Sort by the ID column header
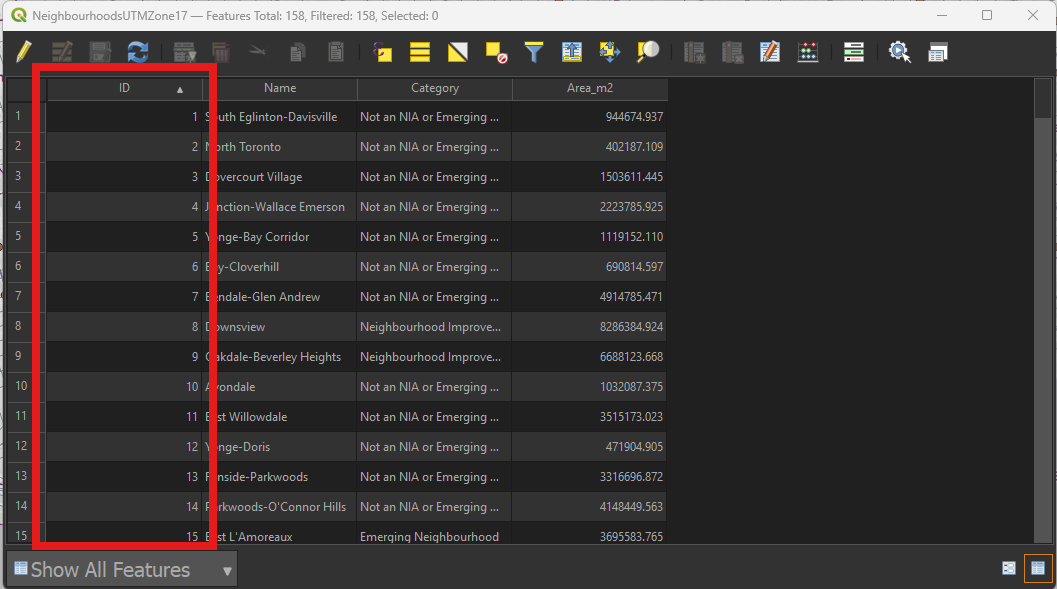This screenshot has width=1057, height=589. point(124,88)
